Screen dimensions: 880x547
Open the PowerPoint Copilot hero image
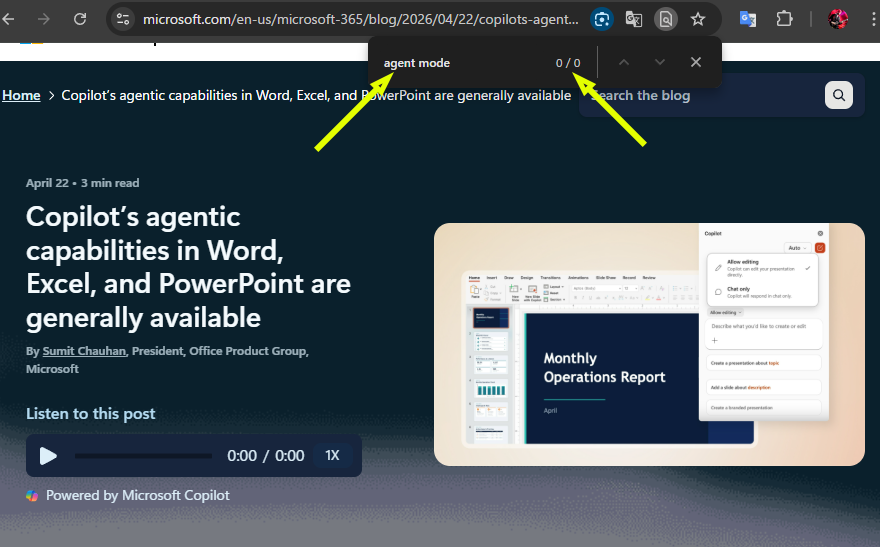coord(648,344)
